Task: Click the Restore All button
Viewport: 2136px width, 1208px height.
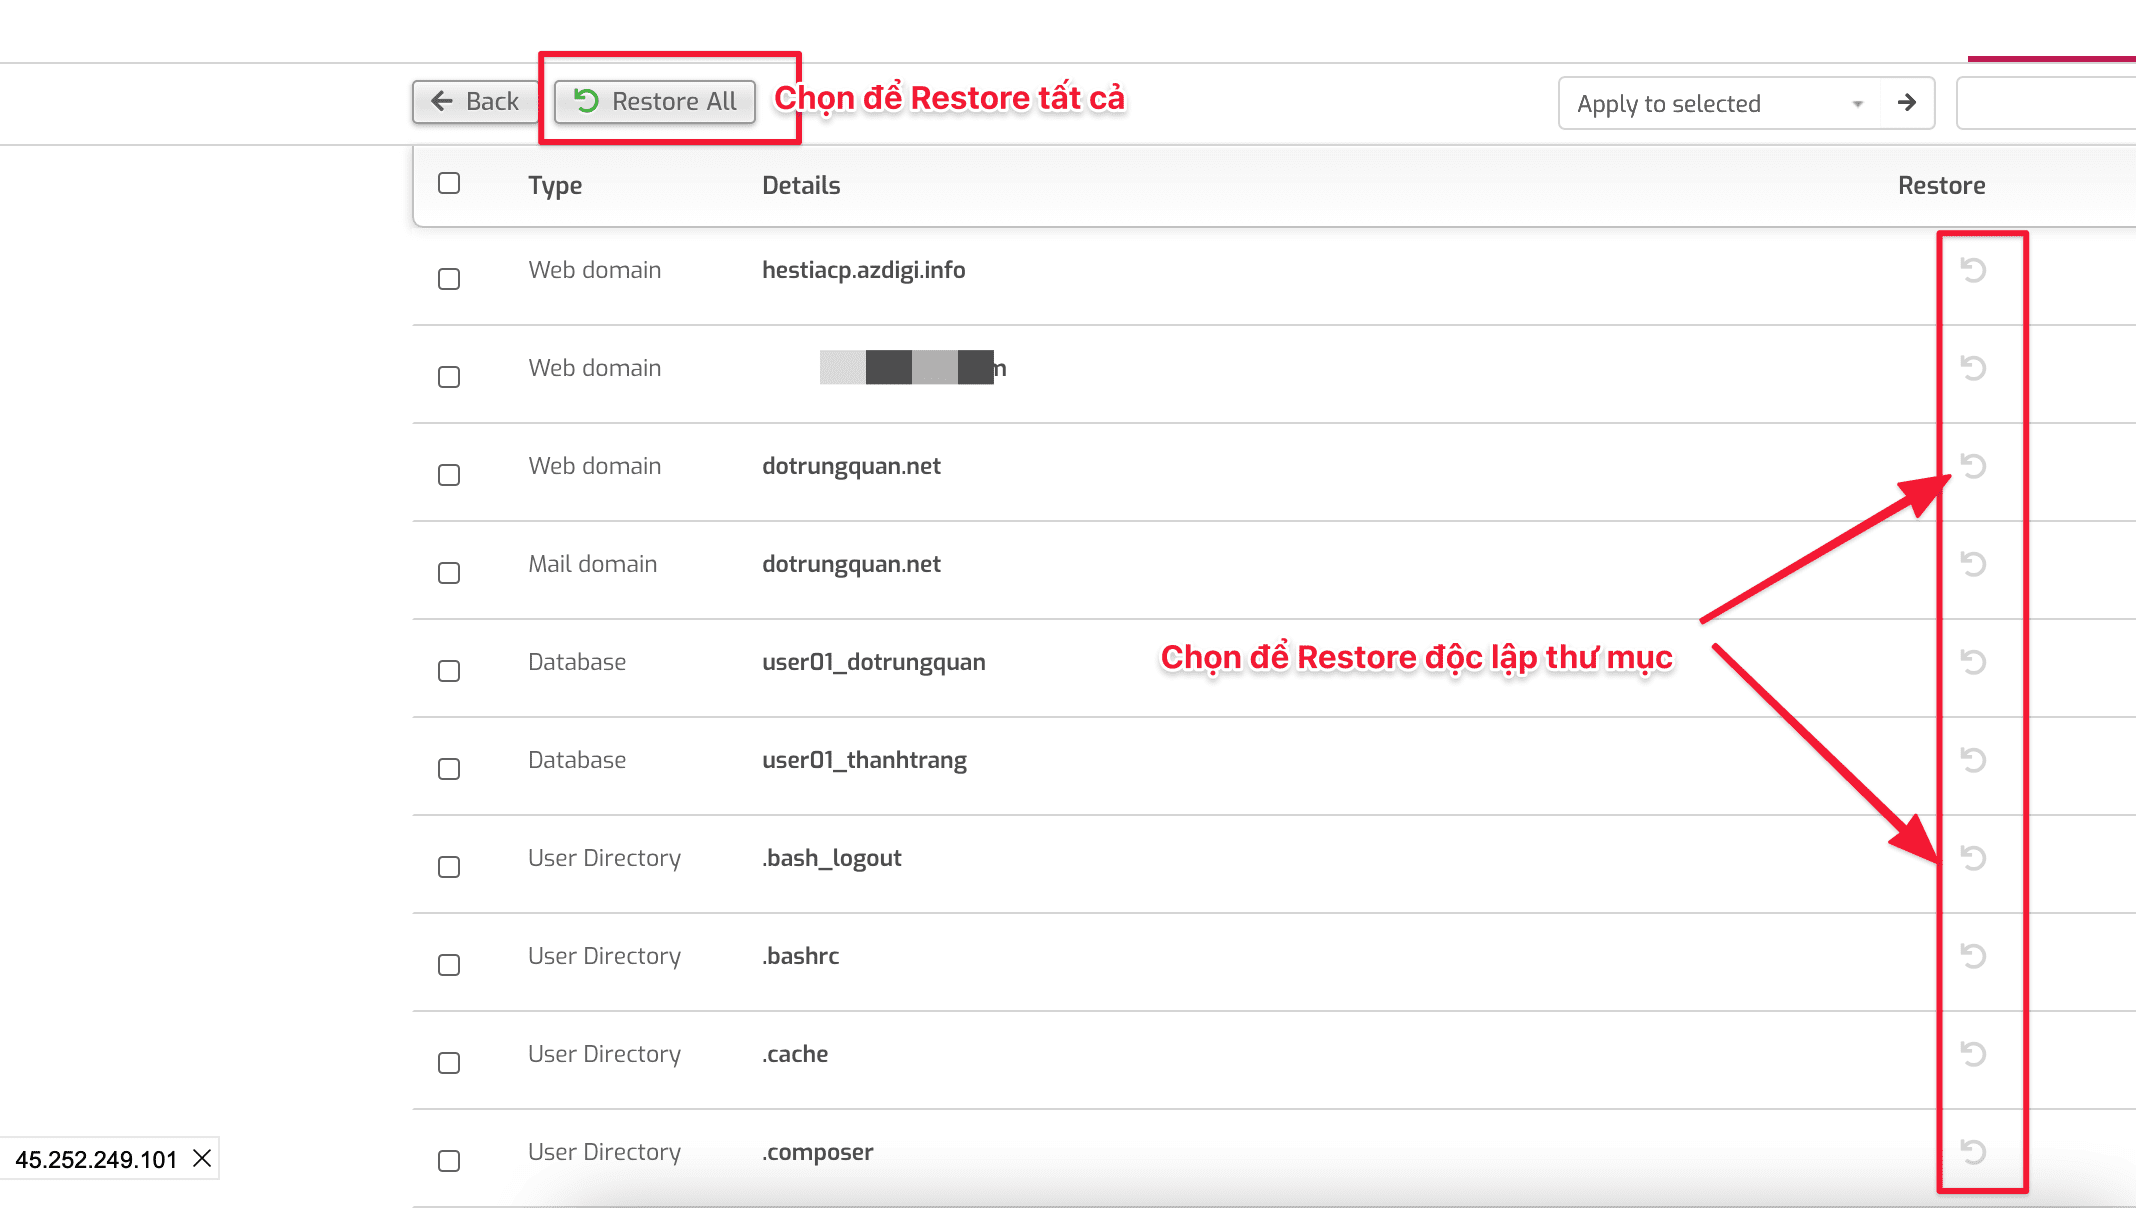Action: 654,100
